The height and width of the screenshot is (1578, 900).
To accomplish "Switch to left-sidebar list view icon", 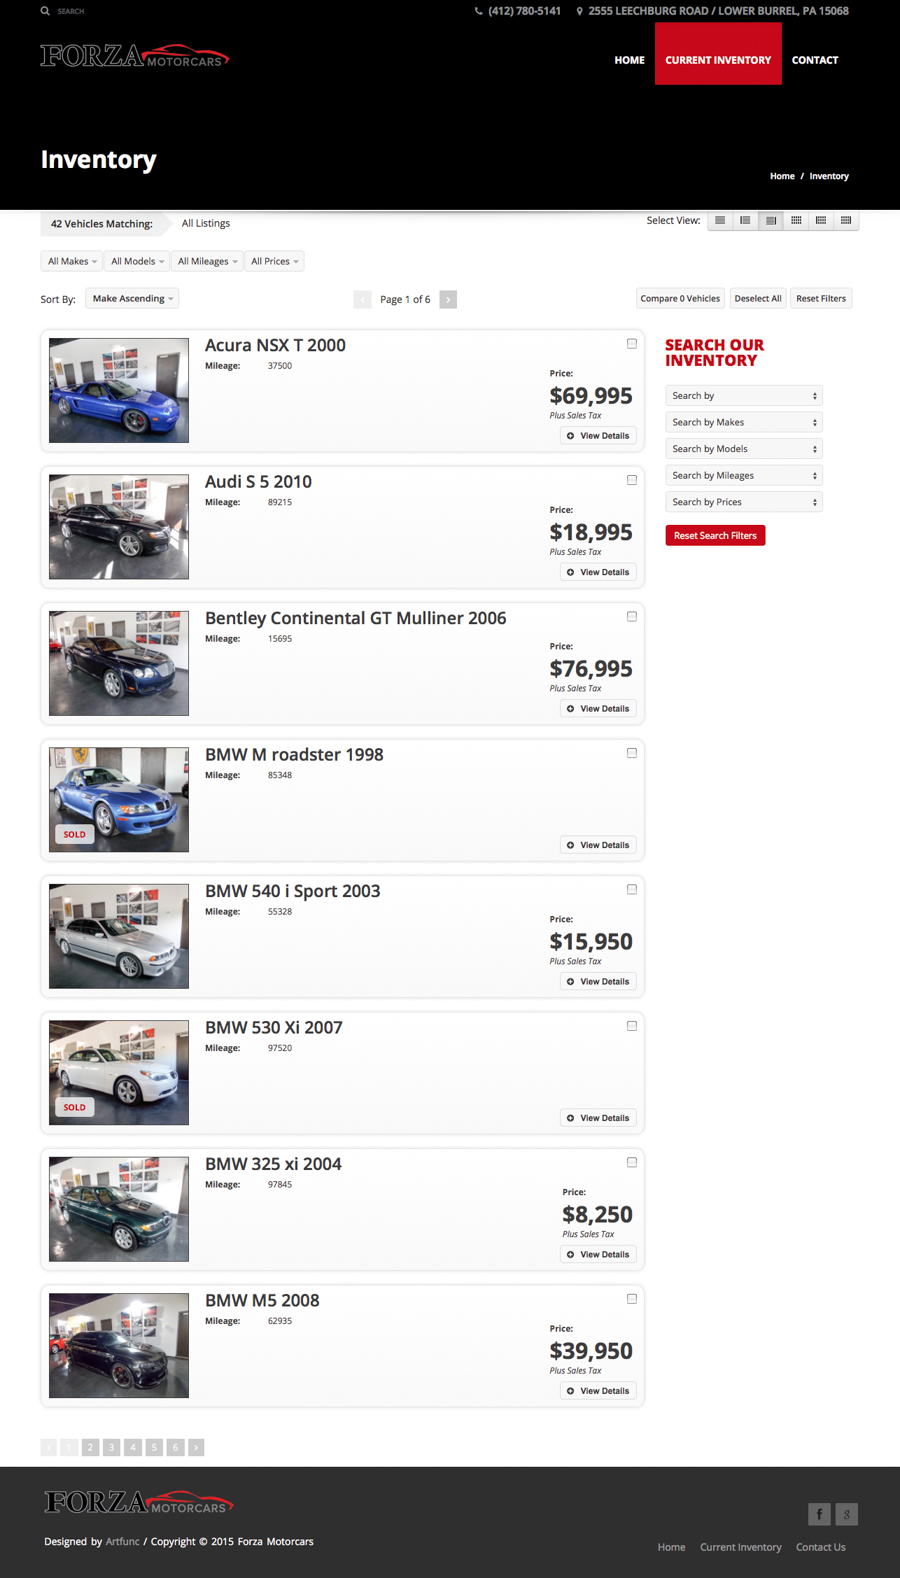I will (745, 220).
